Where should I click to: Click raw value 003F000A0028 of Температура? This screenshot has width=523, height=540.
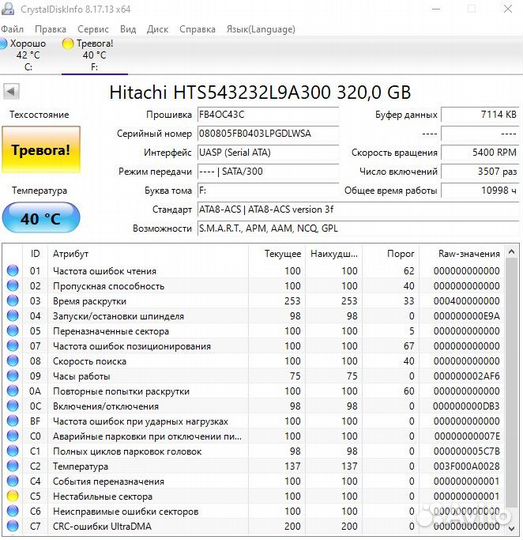coord(466,466)
